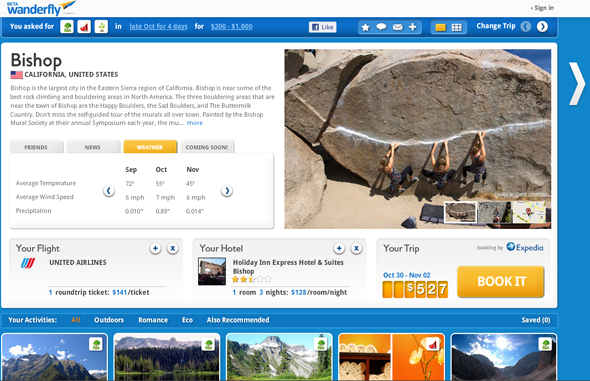The image size is (590, 381).
Task: Open the Holiday Inn Express hotel photo
Action: (212, 271)
